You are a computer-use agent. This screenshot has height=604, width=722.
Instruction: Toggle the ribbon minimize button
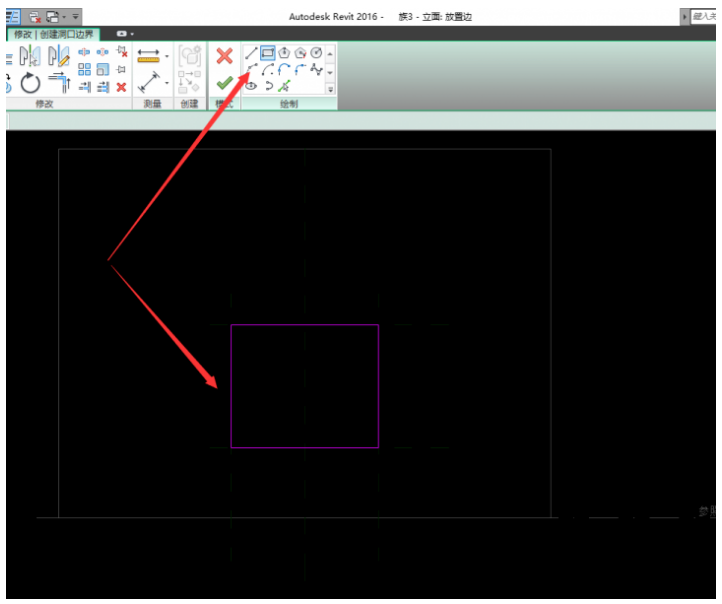(x=121, y=34)
